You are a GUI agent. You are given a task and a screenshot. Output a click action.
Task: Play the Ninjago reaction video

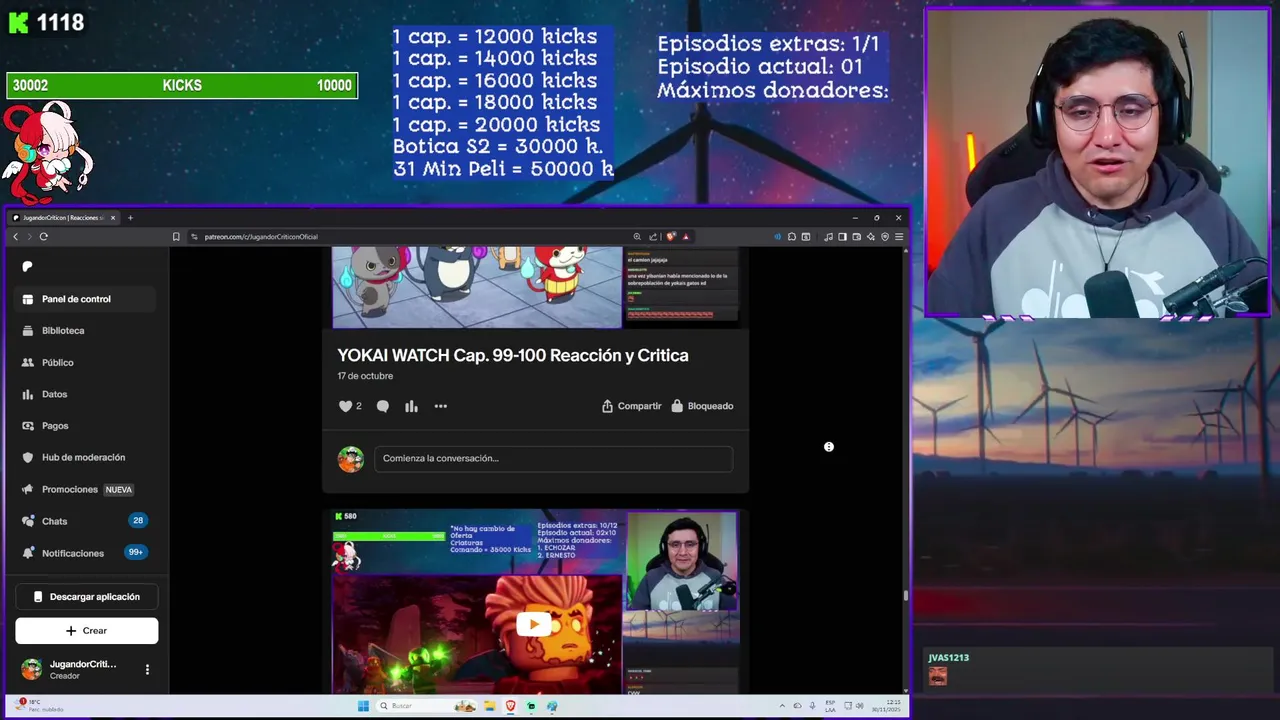coord(534,625)
